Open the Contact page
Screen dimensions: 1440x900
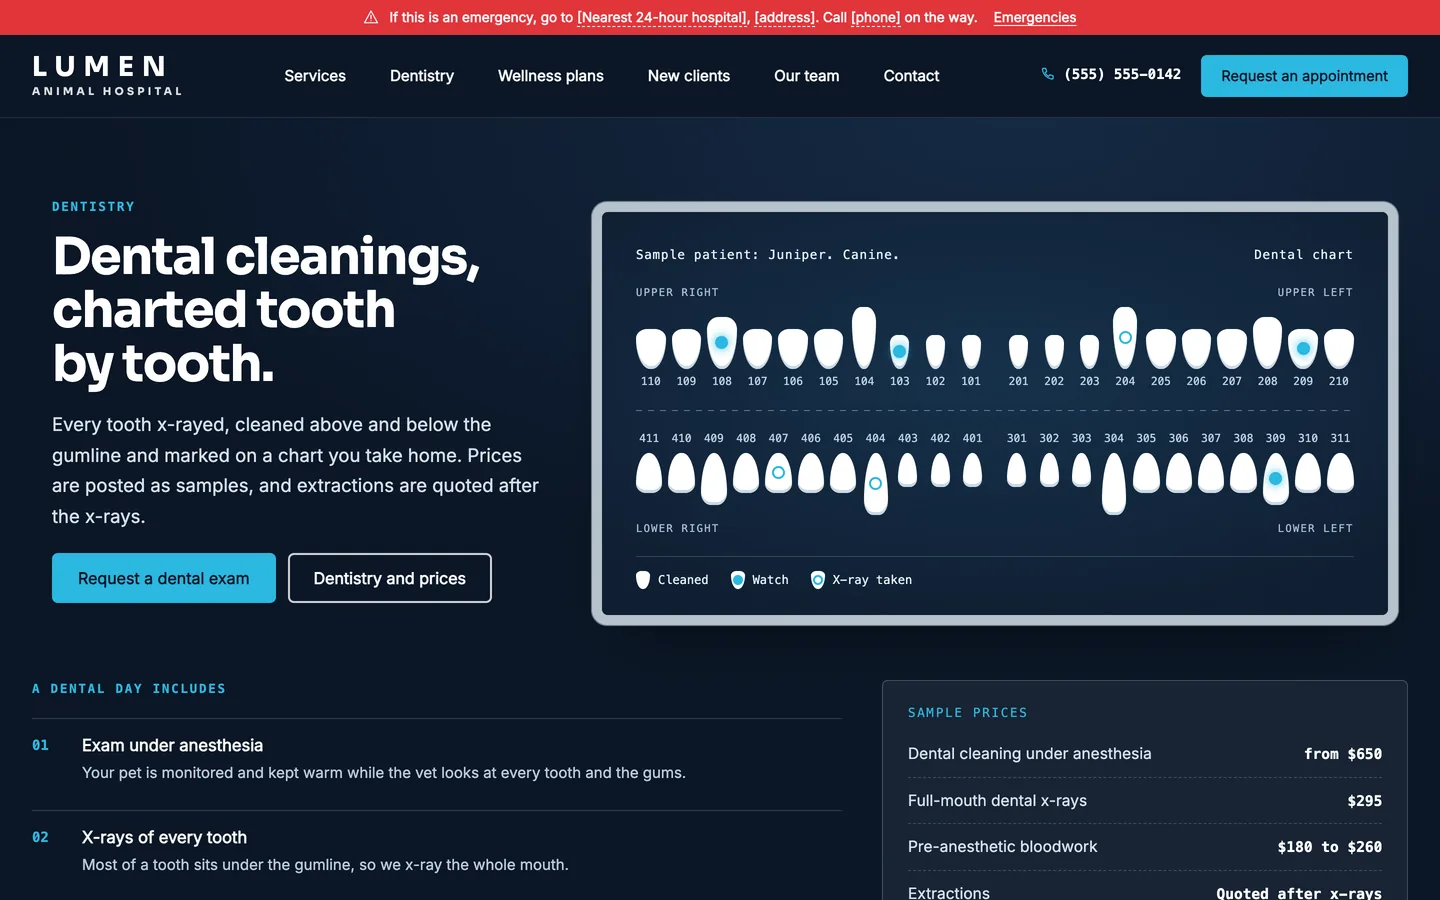pos(911,76)
